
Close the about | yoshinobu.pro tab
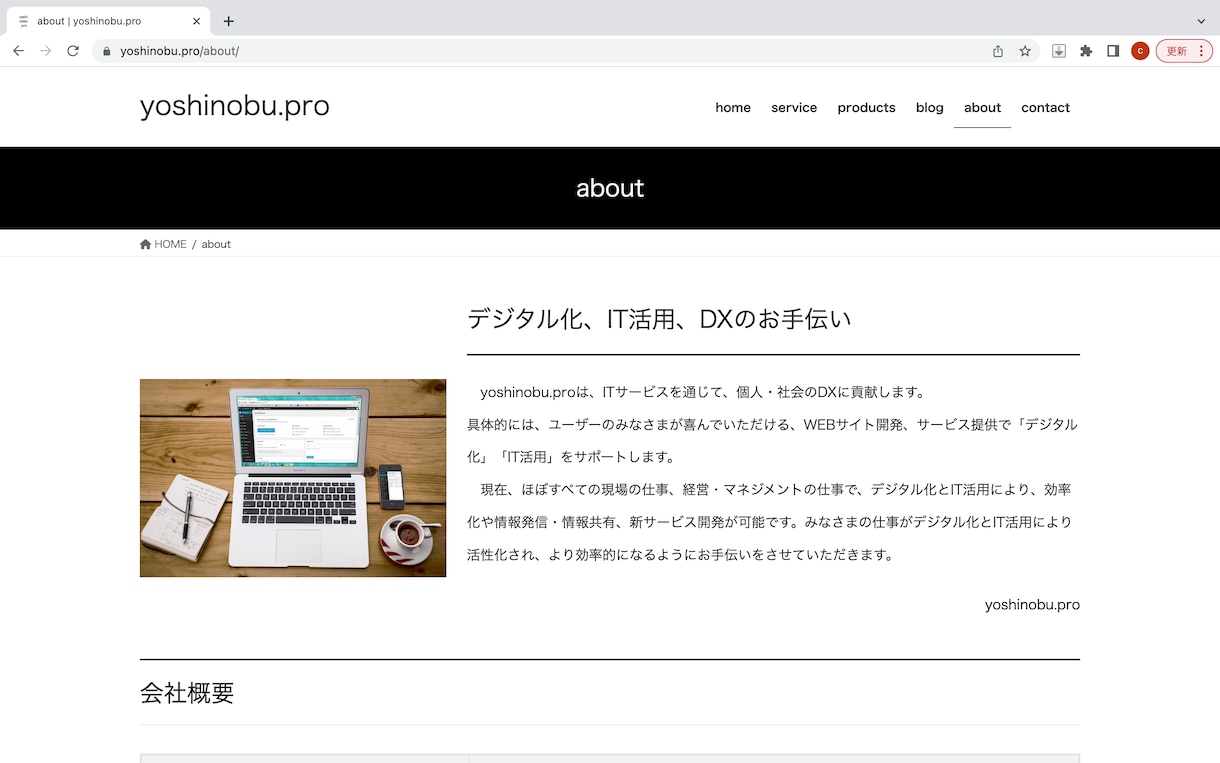pos(197,21)
